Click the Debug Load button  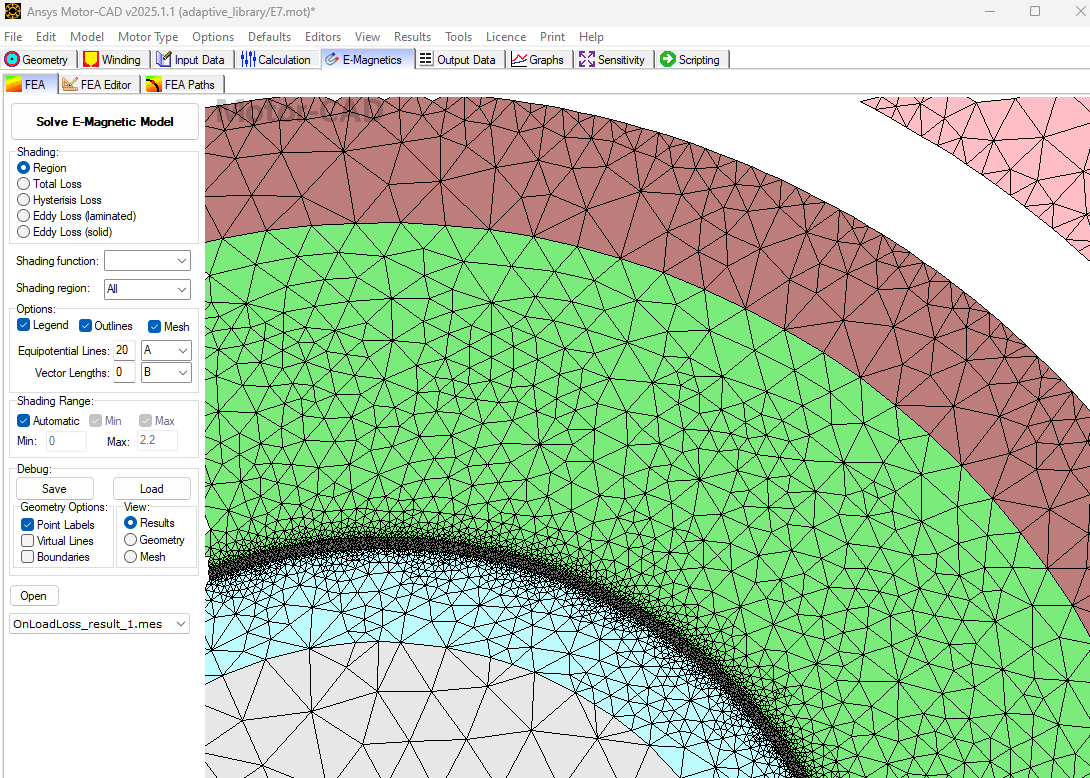(152, 489)
